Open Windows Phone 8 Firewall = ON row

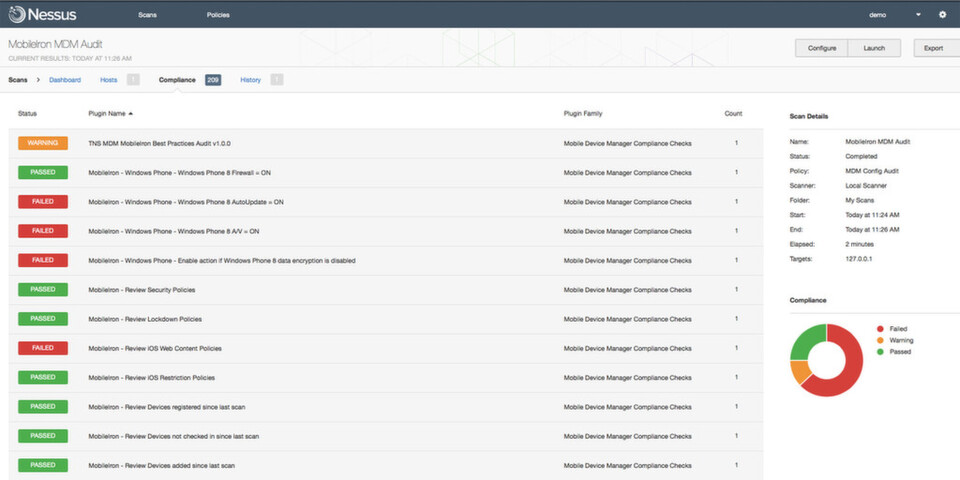386,173
